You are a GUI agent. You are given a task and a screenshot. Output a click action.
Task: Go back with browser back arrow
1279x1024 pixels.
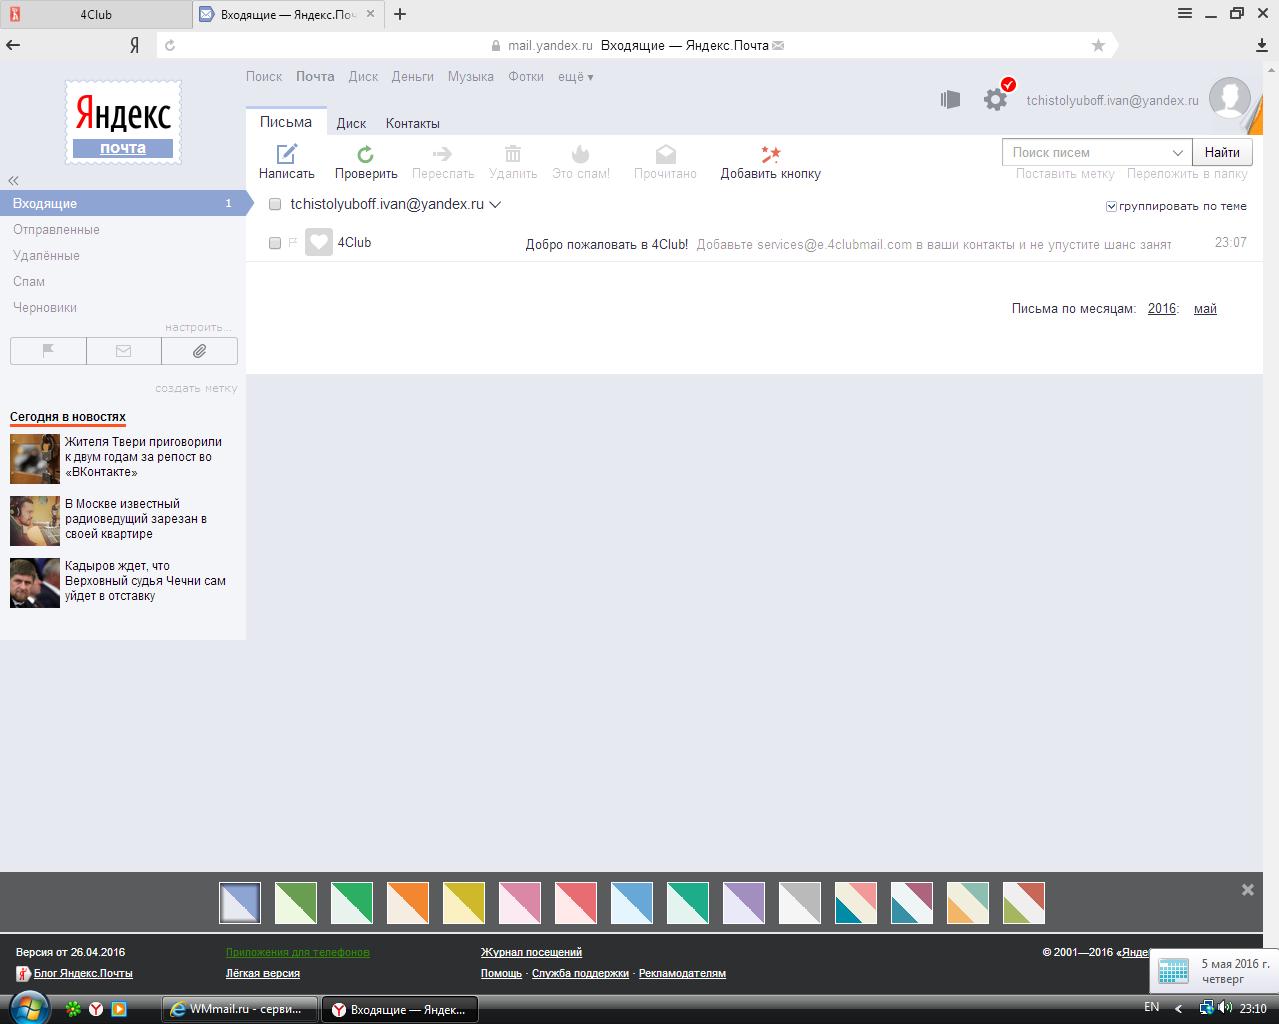[x=13, y=45]
